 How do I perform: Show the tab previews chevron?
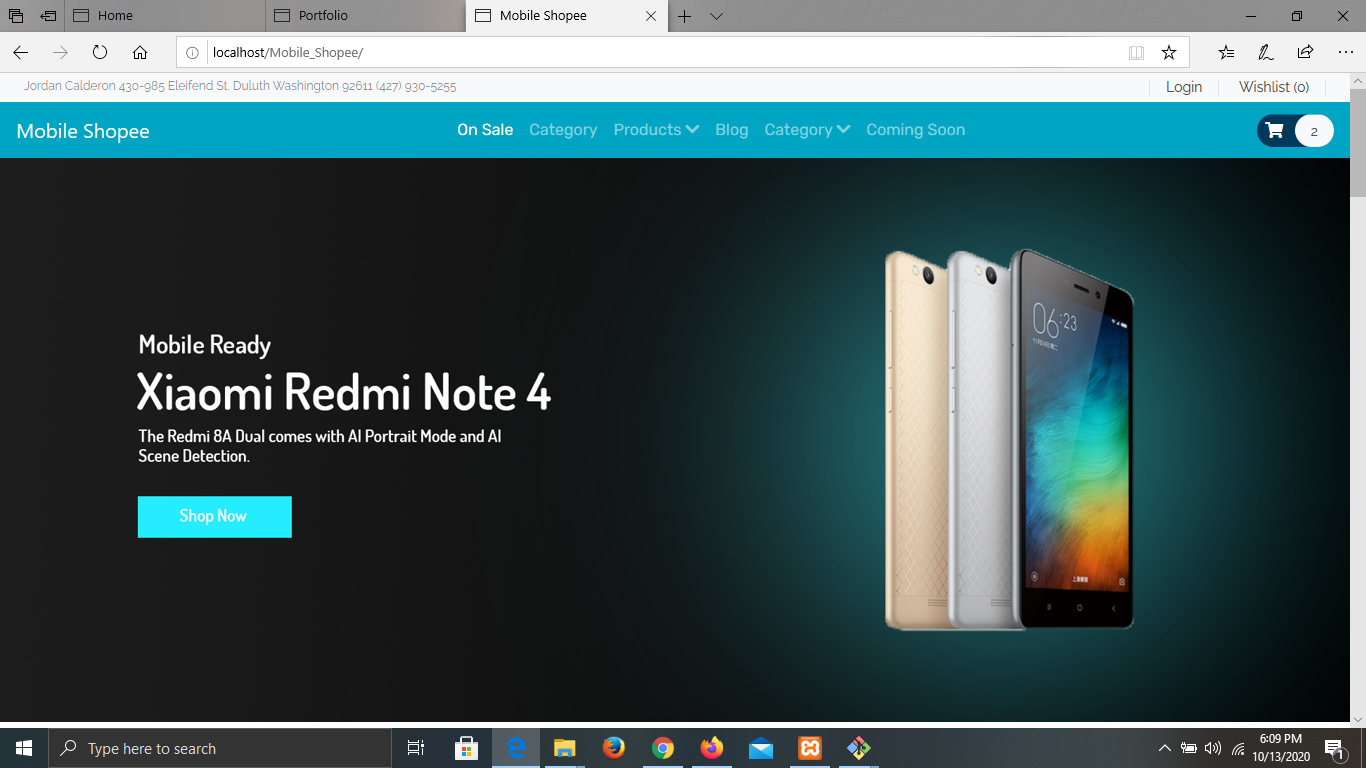716,16
